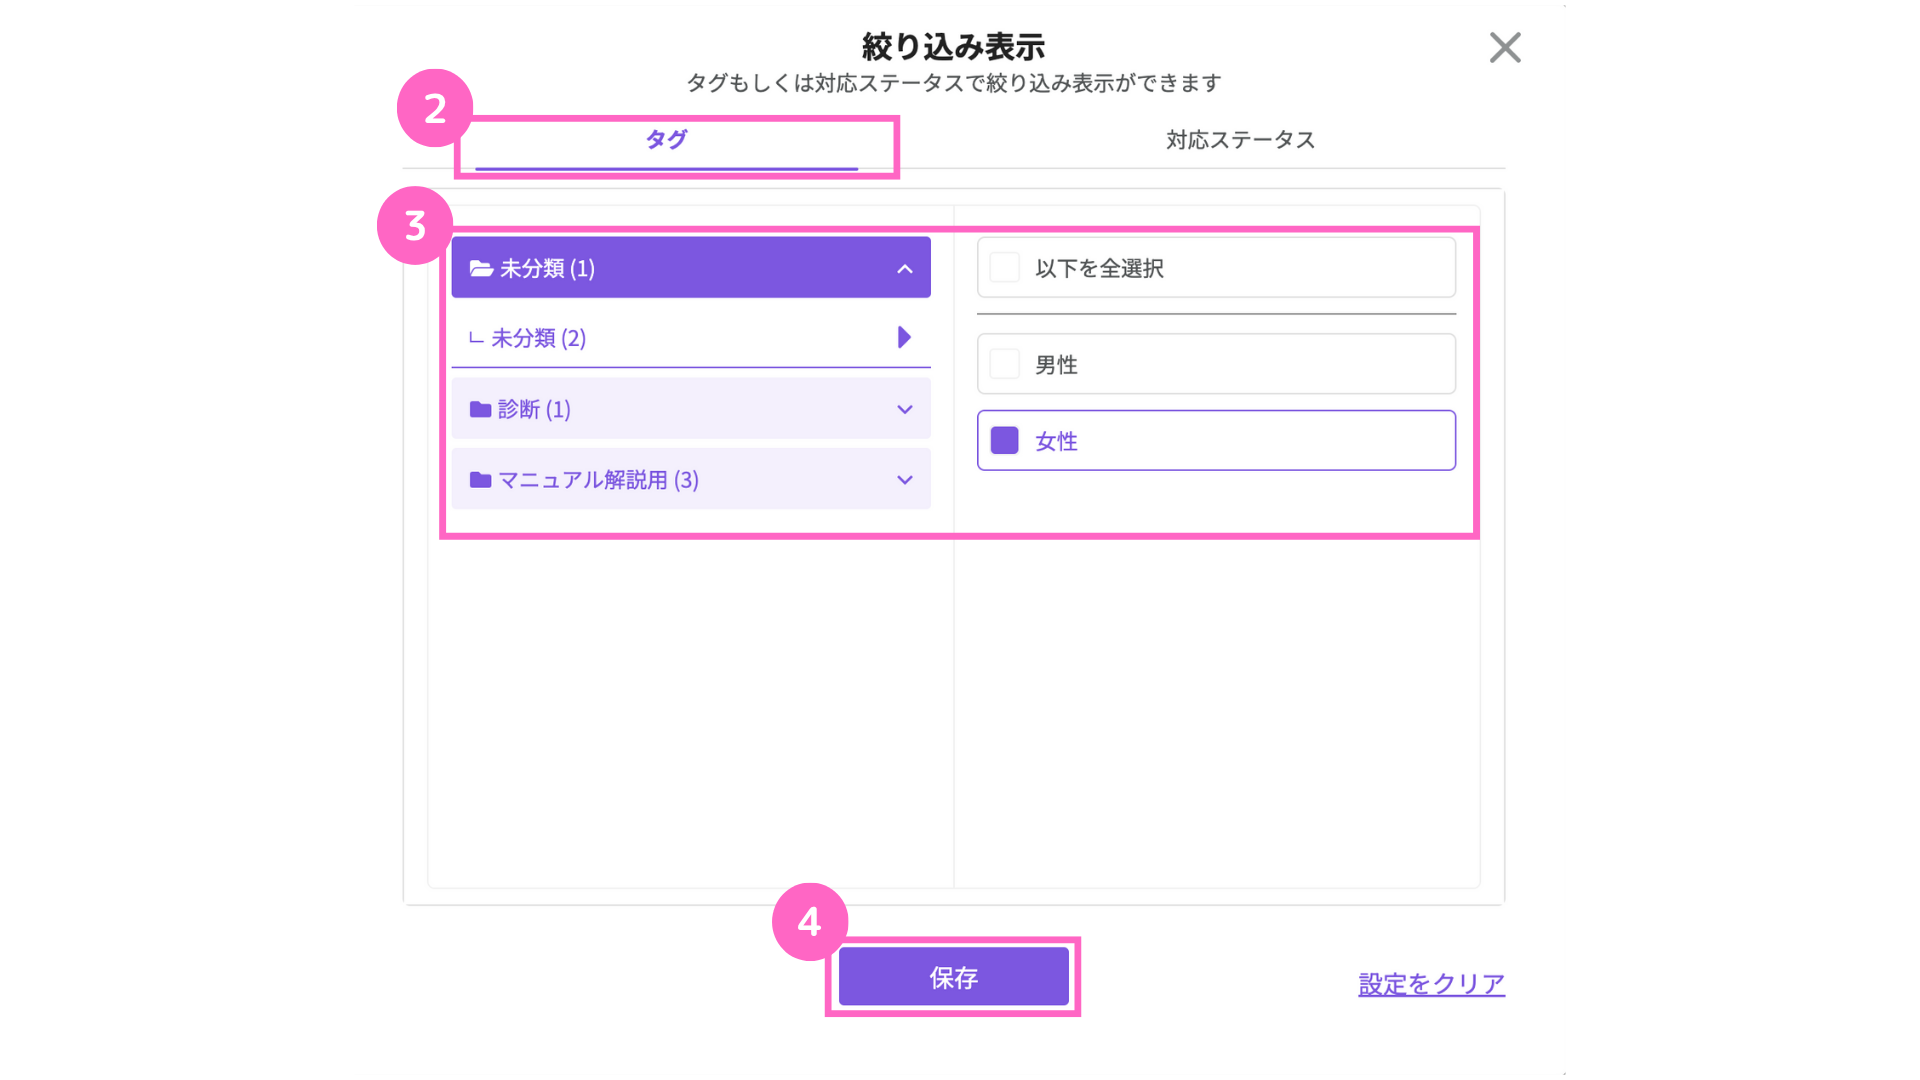Click the arrow on 未分類 (2) row
This screenshot has width=1920, height=1080.
point(904,337)
